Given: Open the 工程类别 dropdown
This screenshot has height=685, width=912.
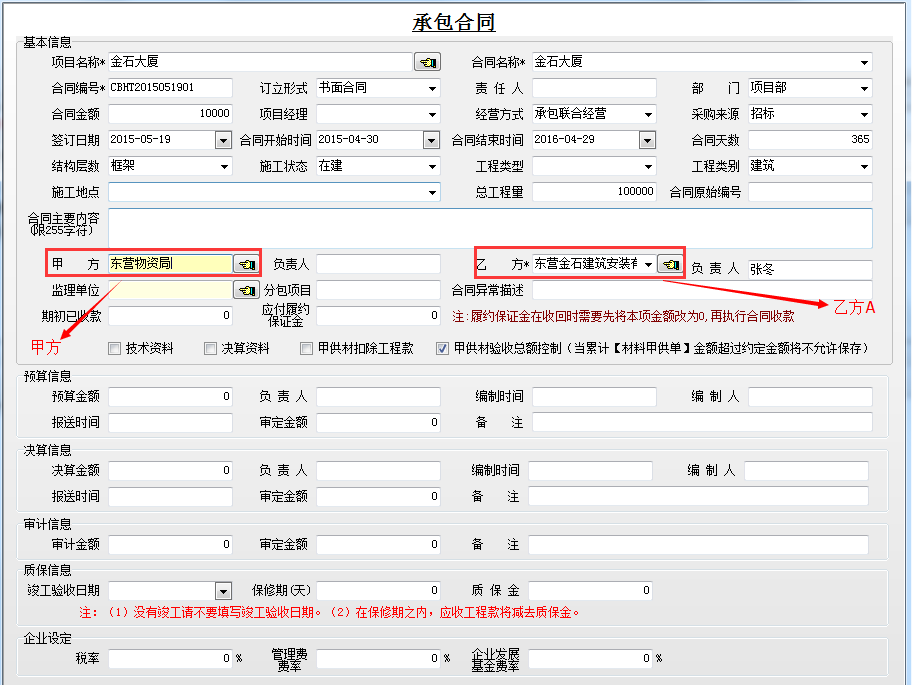Looking at the screenshot, I should [864, 166].
